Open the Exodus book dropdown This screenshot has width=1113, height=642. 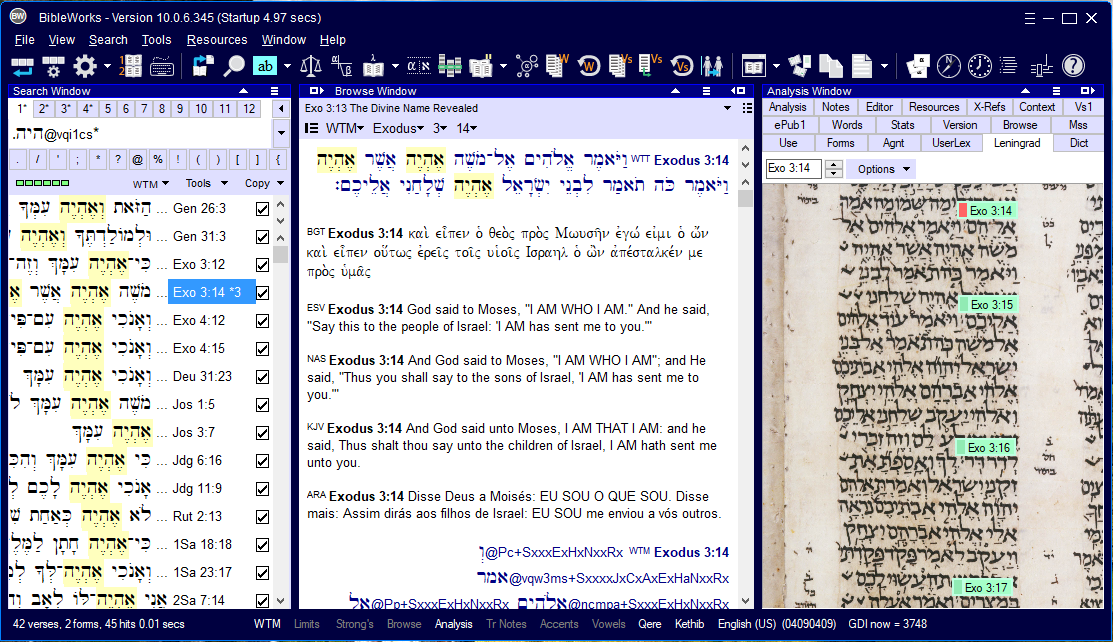point(398,128)
